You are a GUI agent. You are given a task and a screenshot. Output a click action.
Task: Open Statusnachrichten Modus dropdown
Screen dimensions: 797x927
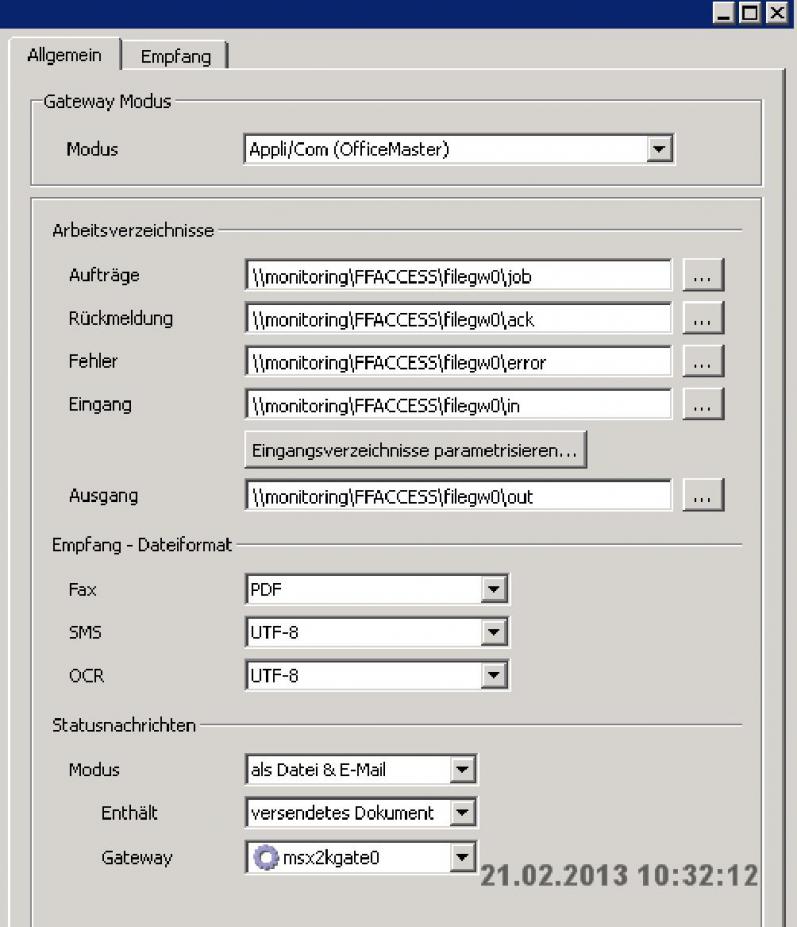pyautogui.click(x=461, y=770)
